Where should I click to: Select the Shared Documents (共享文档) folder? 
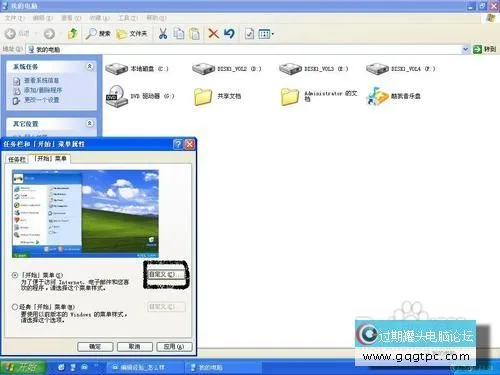point(217,96)
